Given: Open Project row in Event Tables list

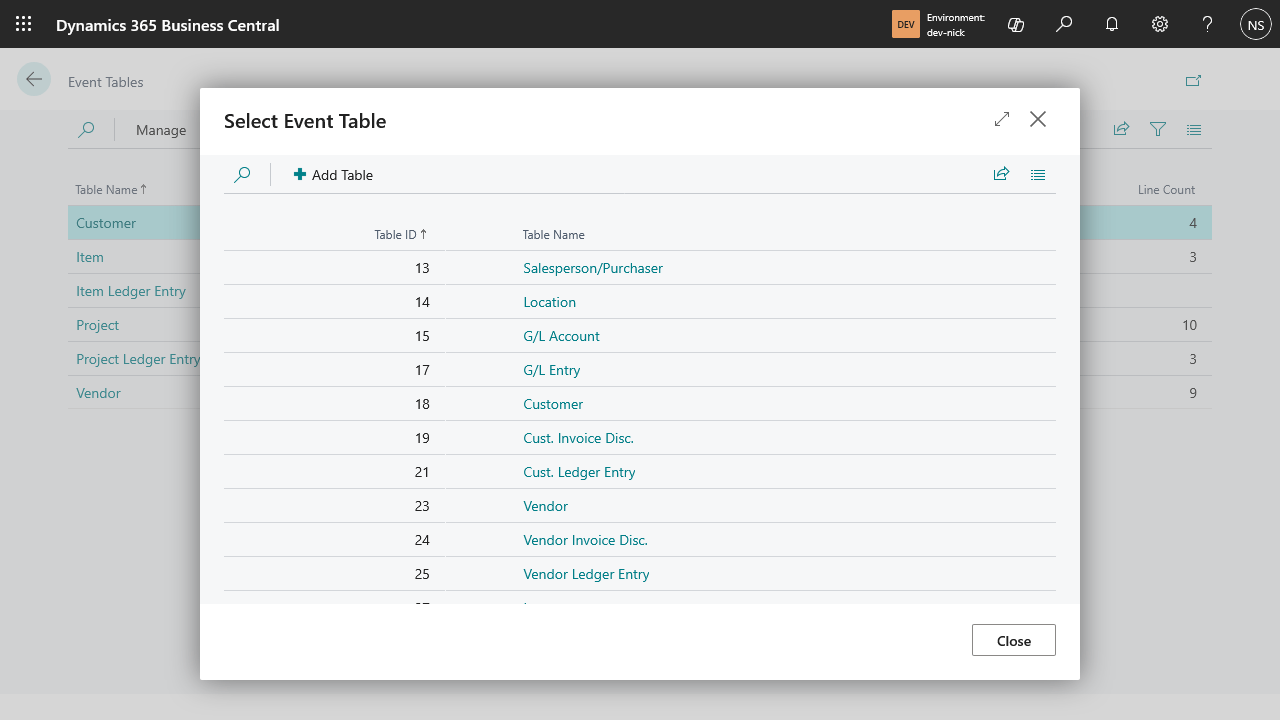Looking at the screenshot, I should [97, 325].
